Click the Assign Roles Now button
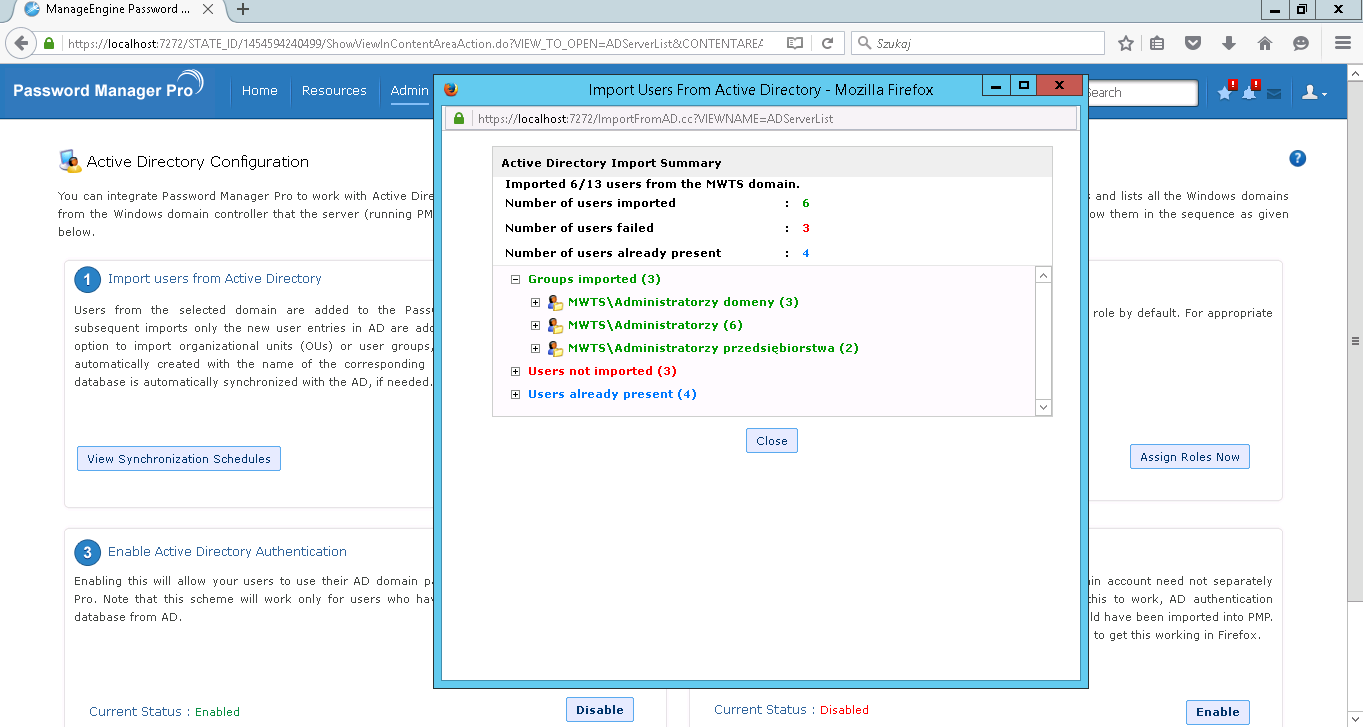The width and height of the screenshot is (1363, 727). [1190, 457]
